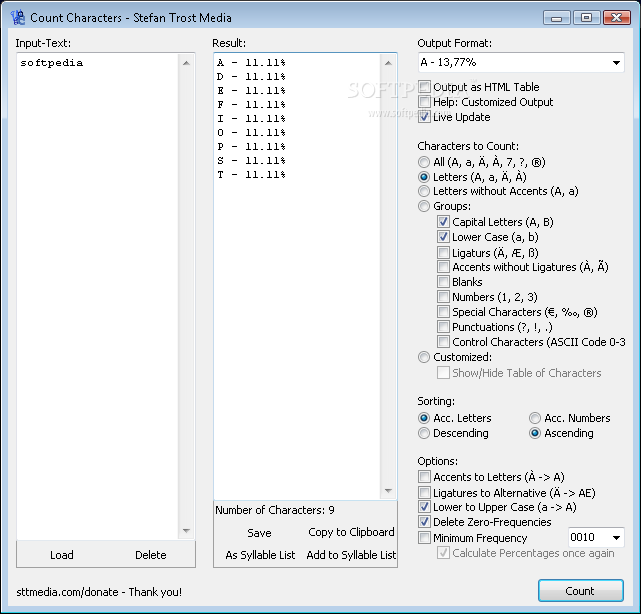Enable Numbers (1, 2, 3) checkbox

(443, 297)
